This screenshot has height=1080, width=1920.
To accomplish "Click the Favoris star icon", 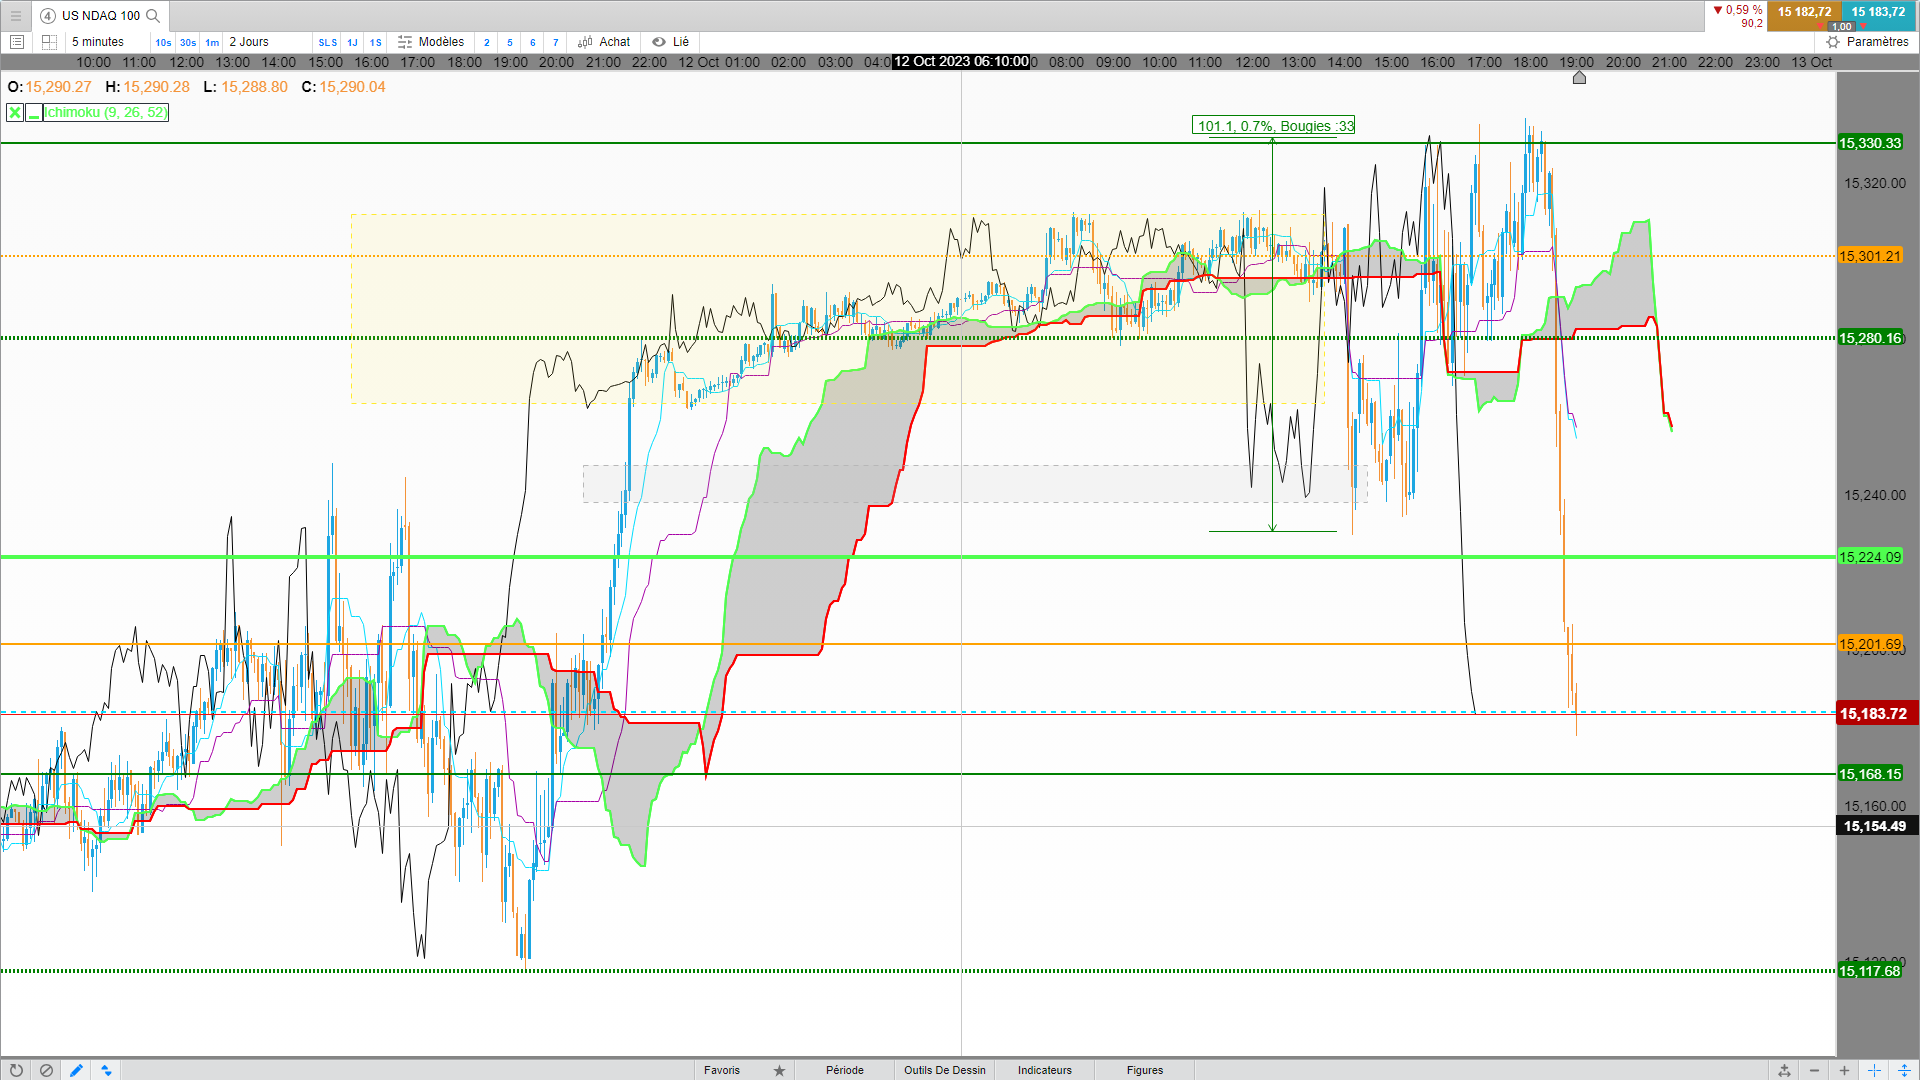I will [779, 1070].
